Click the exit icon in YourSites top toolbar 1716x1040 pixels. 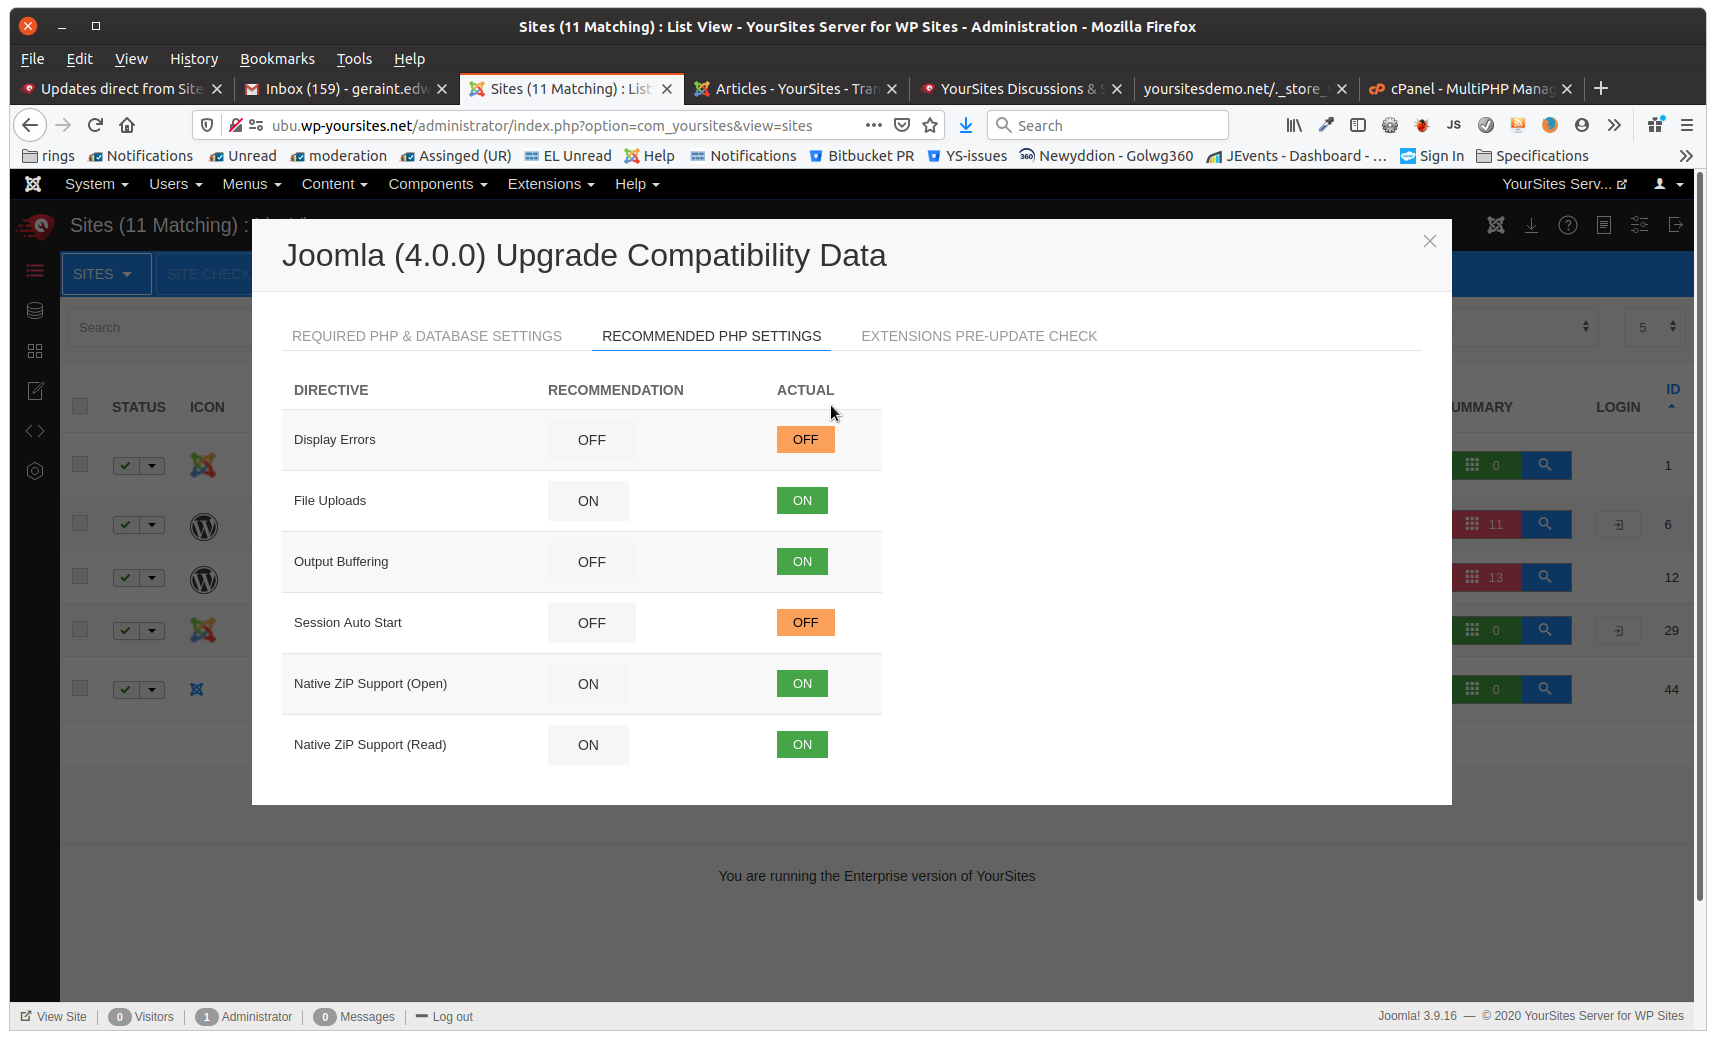(x=1676, y=225)
